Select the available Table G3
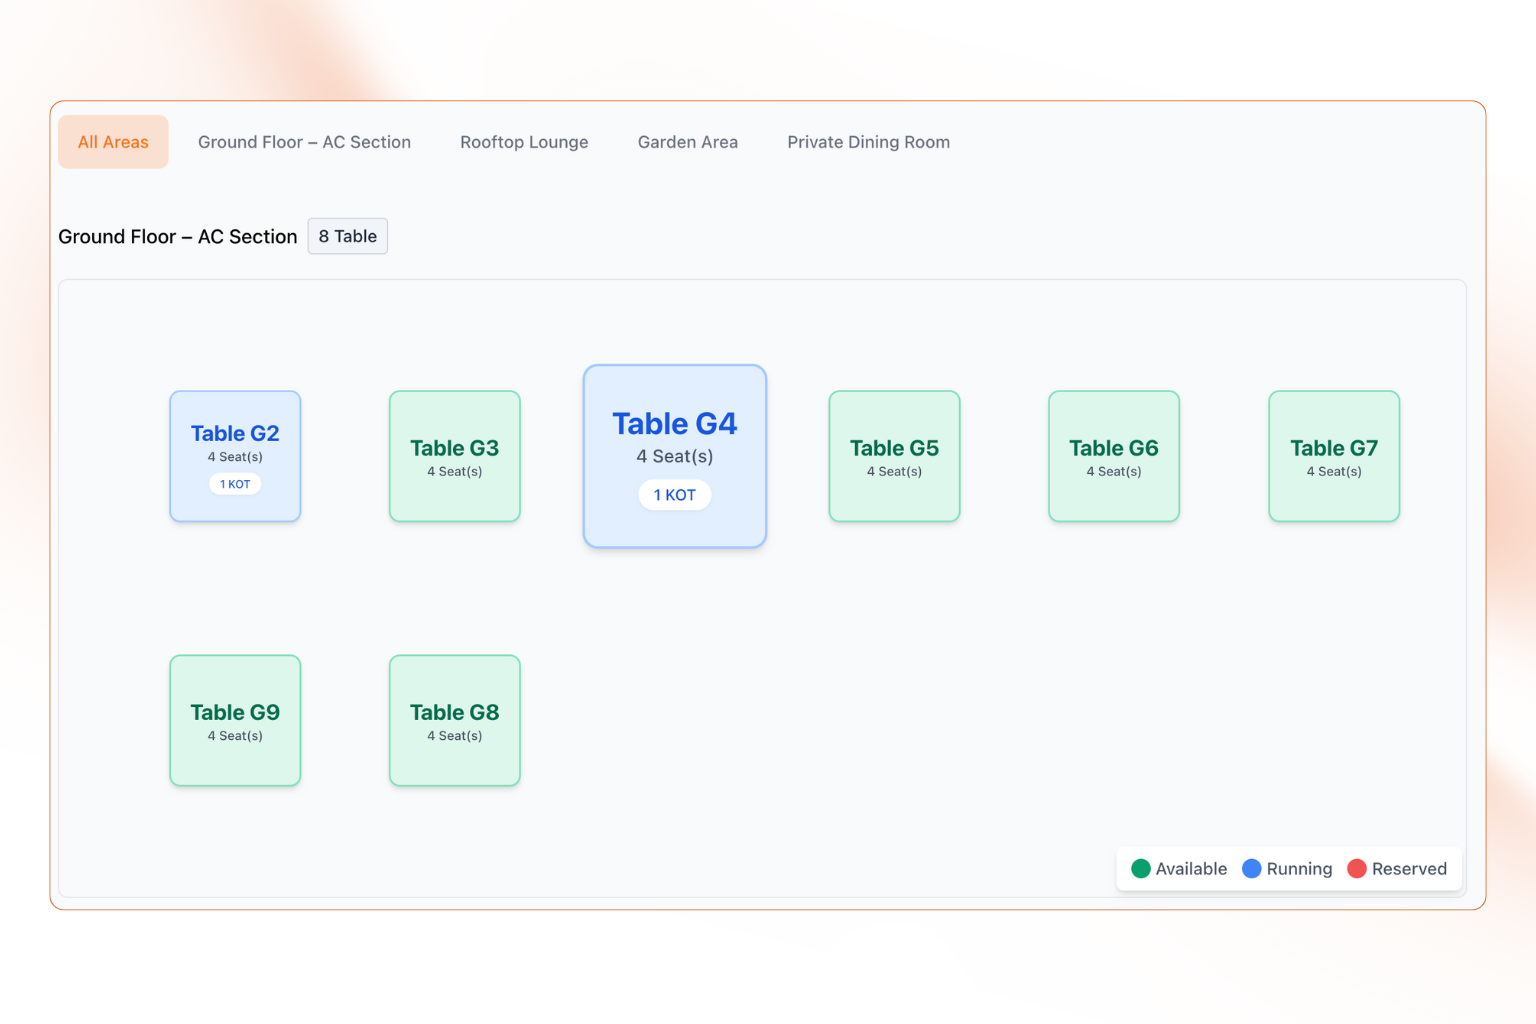Image resolution: width=1536 pixels, height=1024 pixels. tap(454, 456)
